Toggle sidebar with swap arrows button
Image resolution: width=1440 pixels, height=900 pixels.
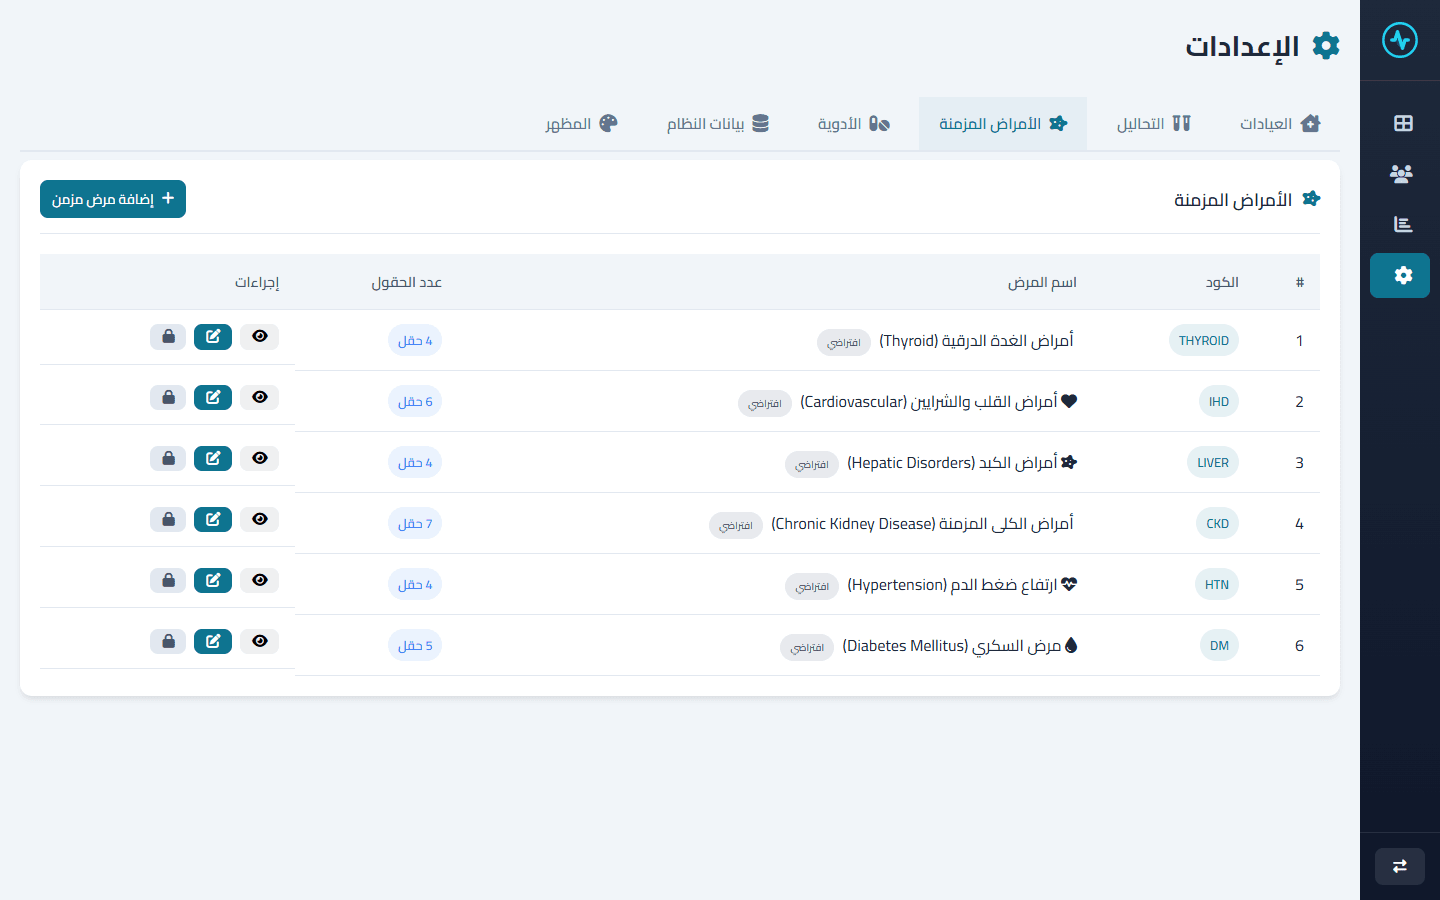[1400, 866]
